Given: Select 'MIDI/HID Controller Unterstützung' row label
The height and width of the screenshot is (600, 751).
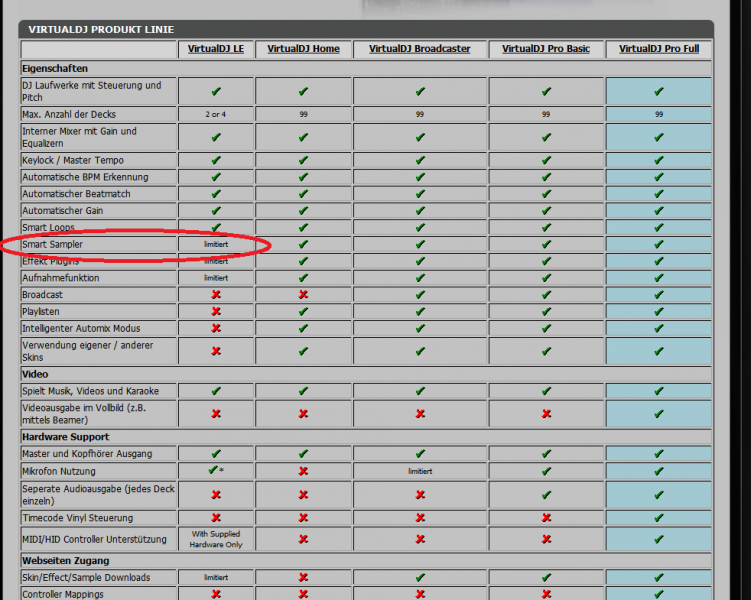Looking at the screenshot, I should click(94, 539).
